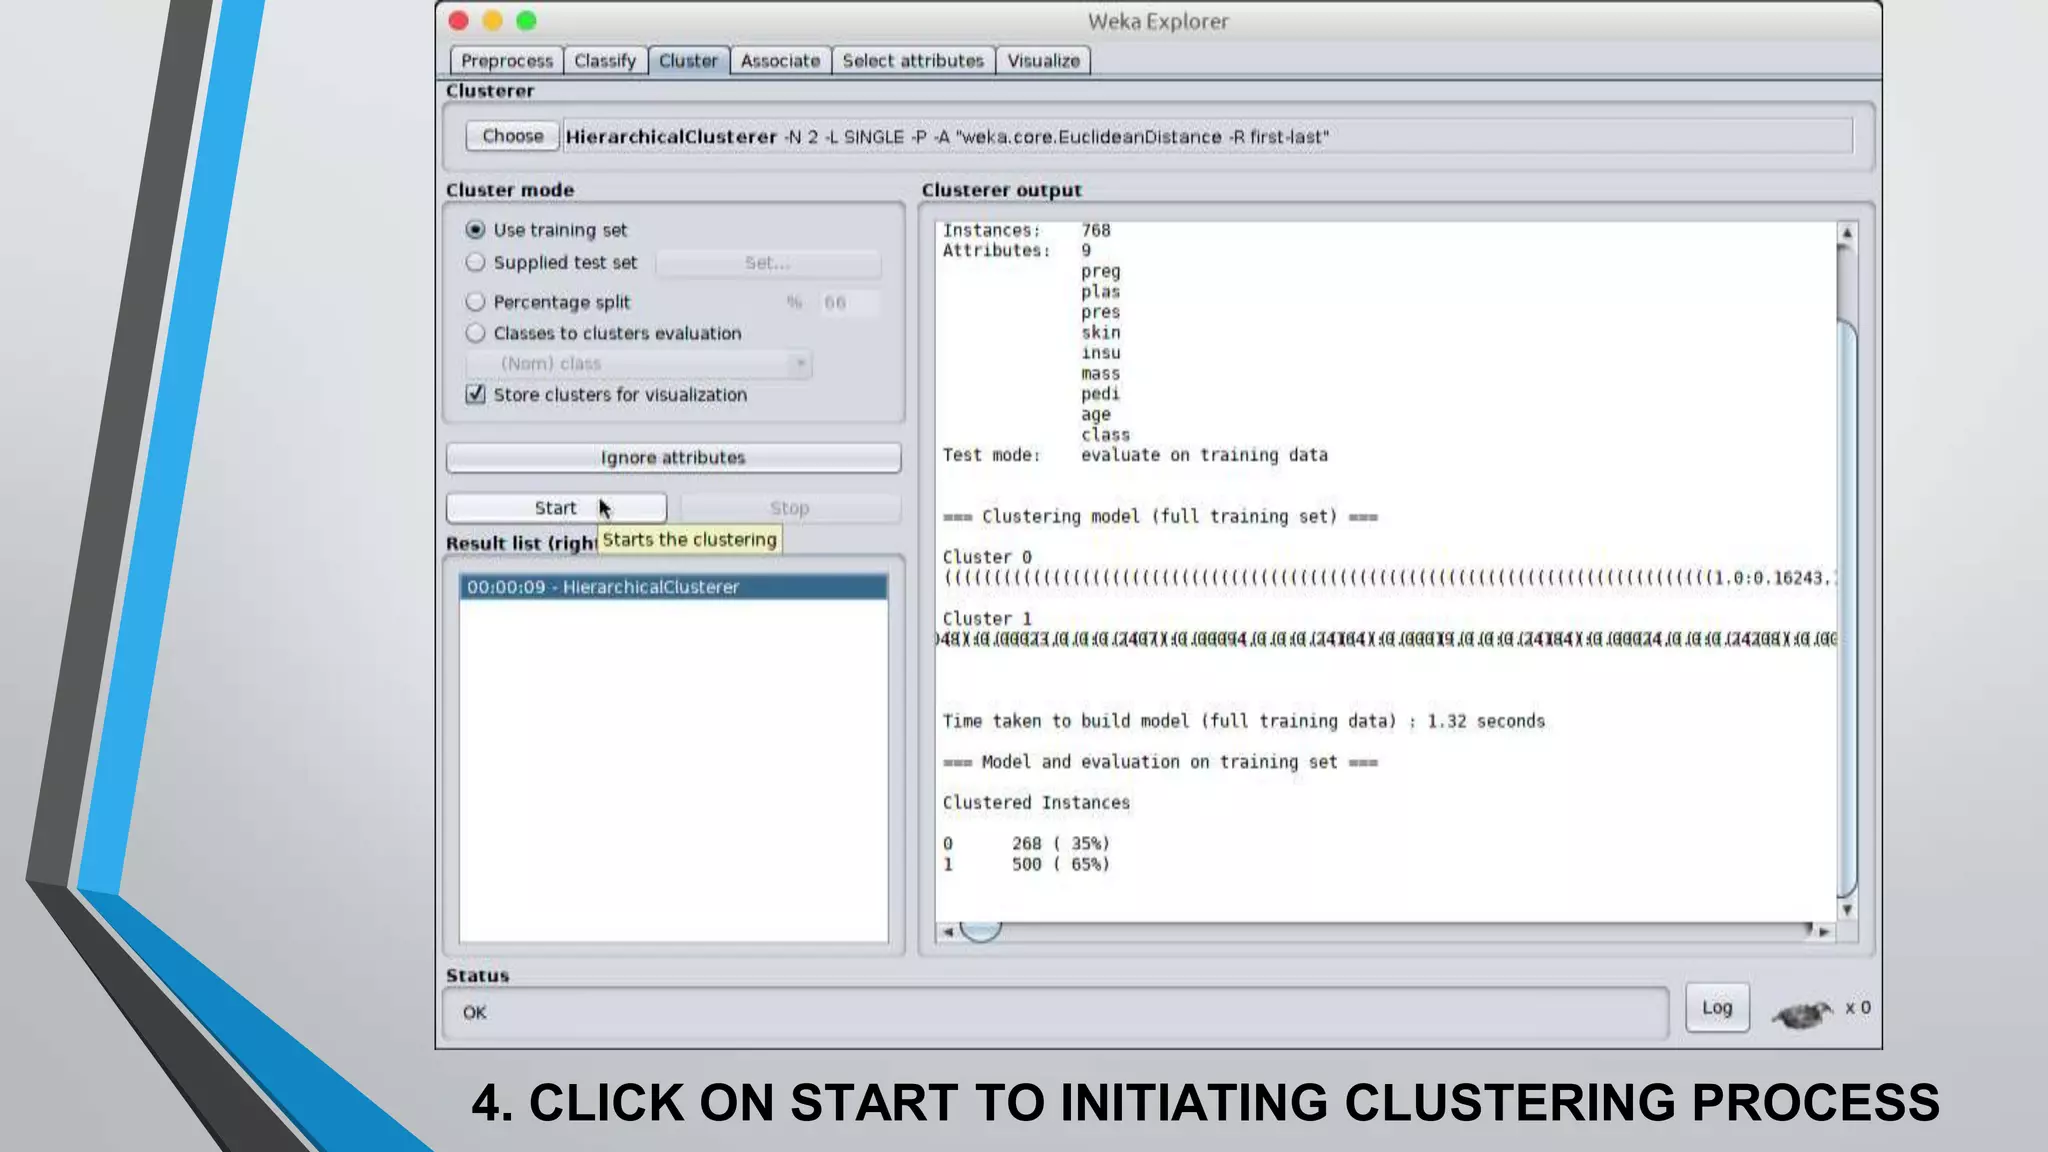Open the Ignore attributes dialog
Screen dimensions: 2048x1152
click(x=673, y=458)
